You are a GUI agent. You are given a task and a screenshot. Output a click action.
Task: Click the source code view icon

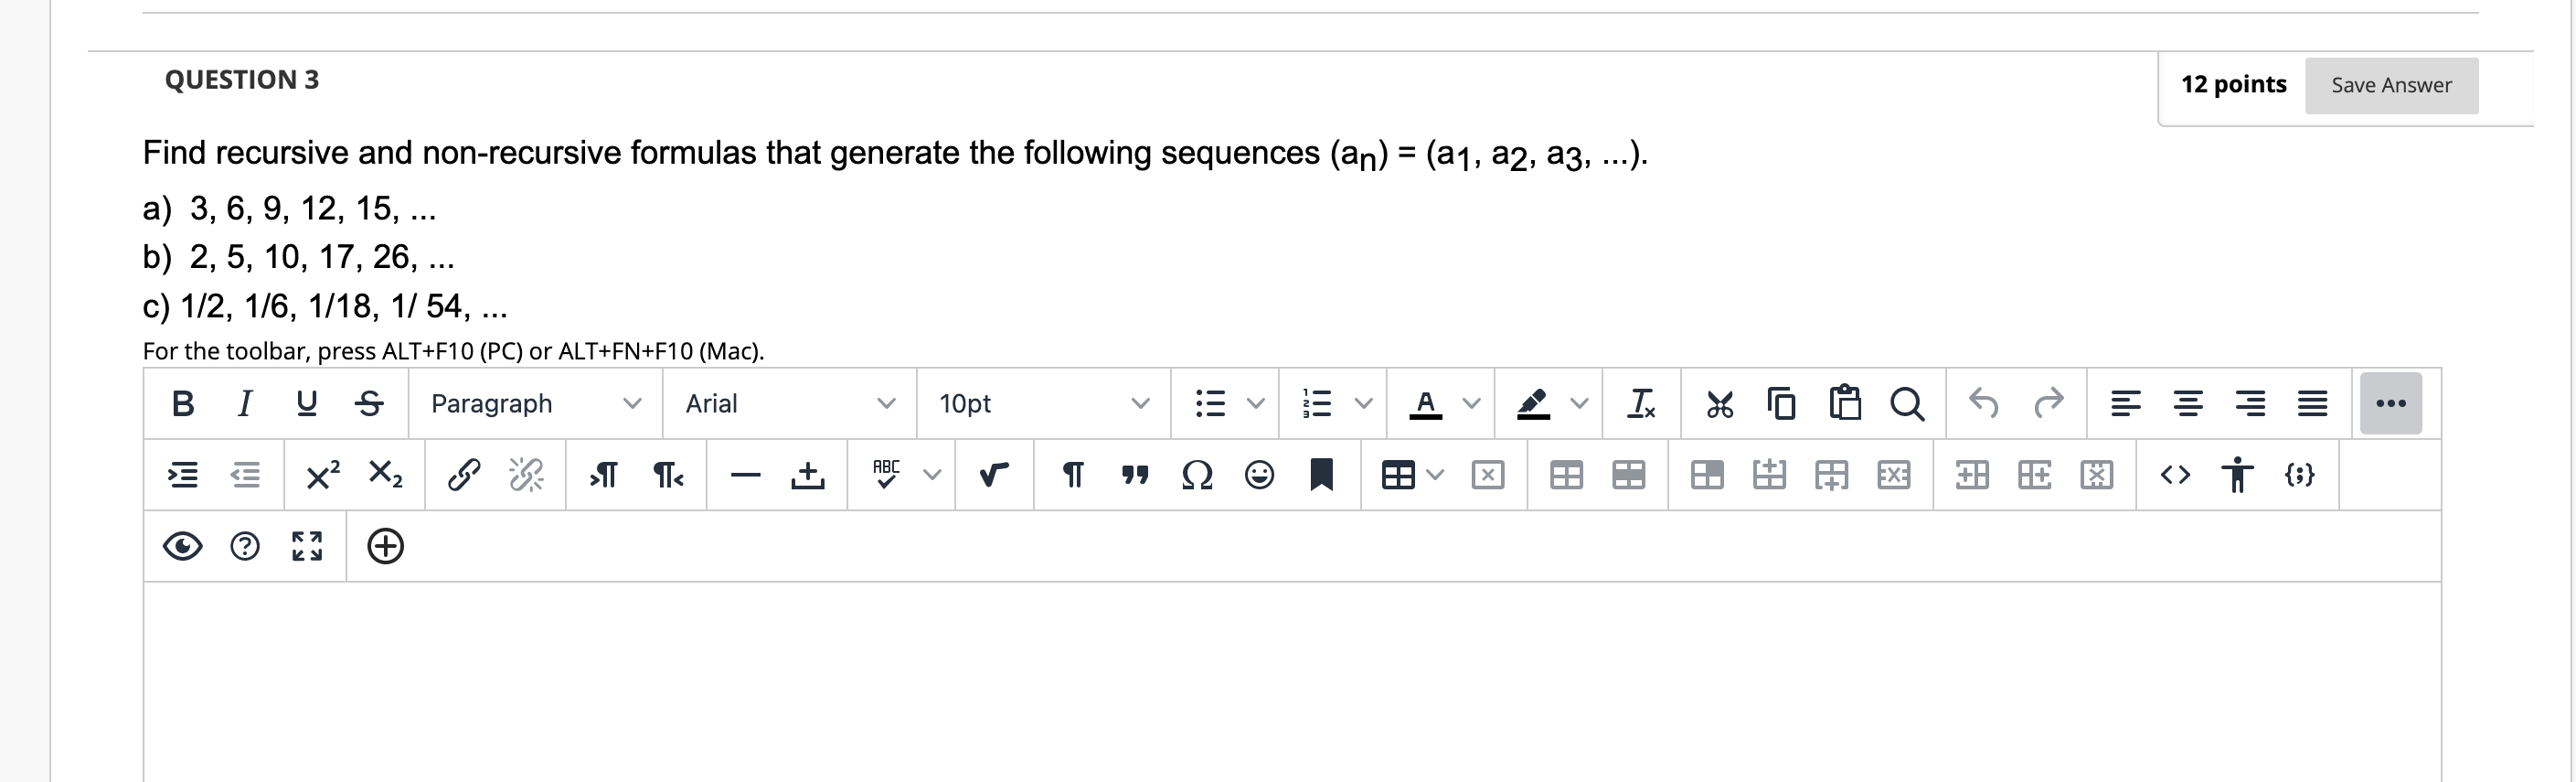[x=2175, y=475]
